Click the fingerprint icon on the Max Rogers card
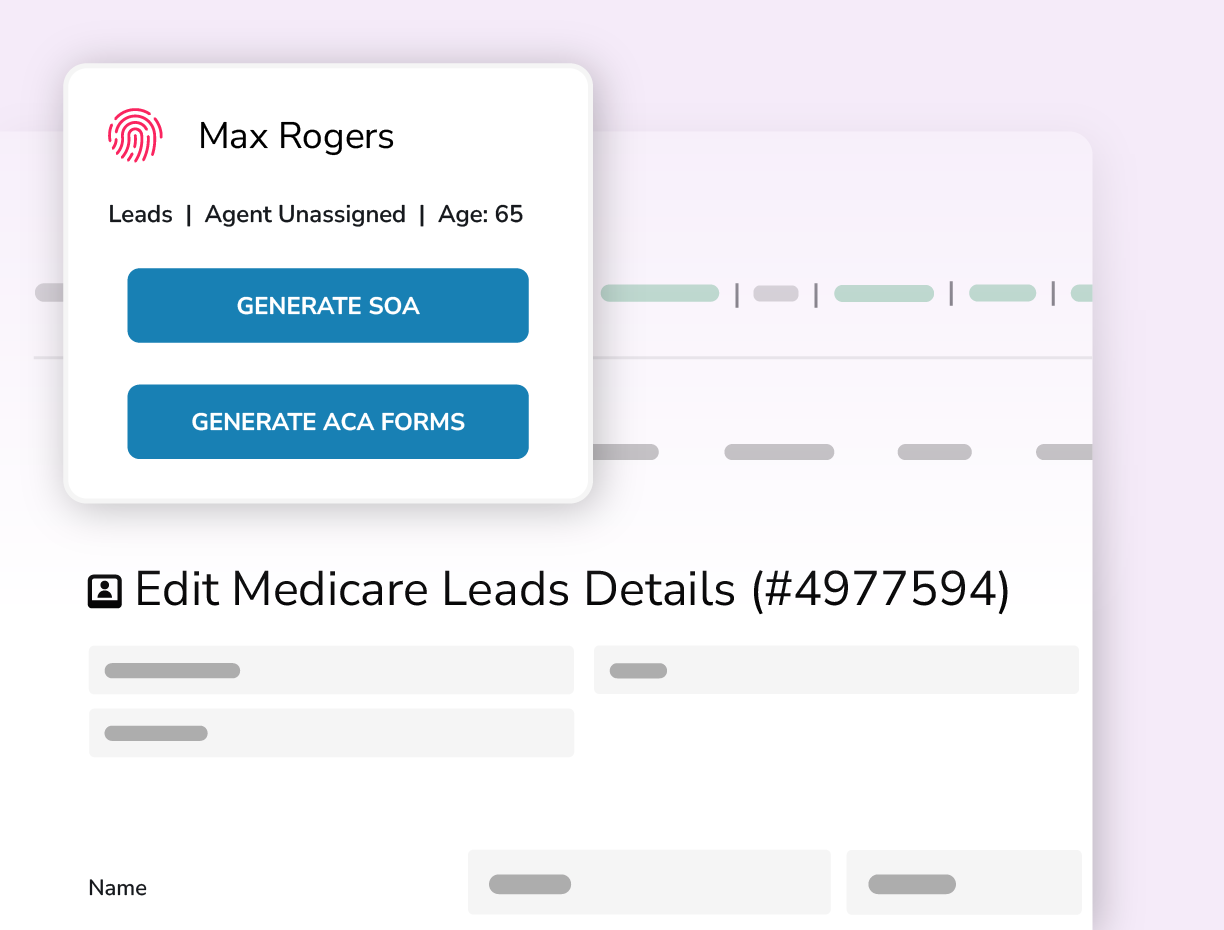 [x=135, y=135]
